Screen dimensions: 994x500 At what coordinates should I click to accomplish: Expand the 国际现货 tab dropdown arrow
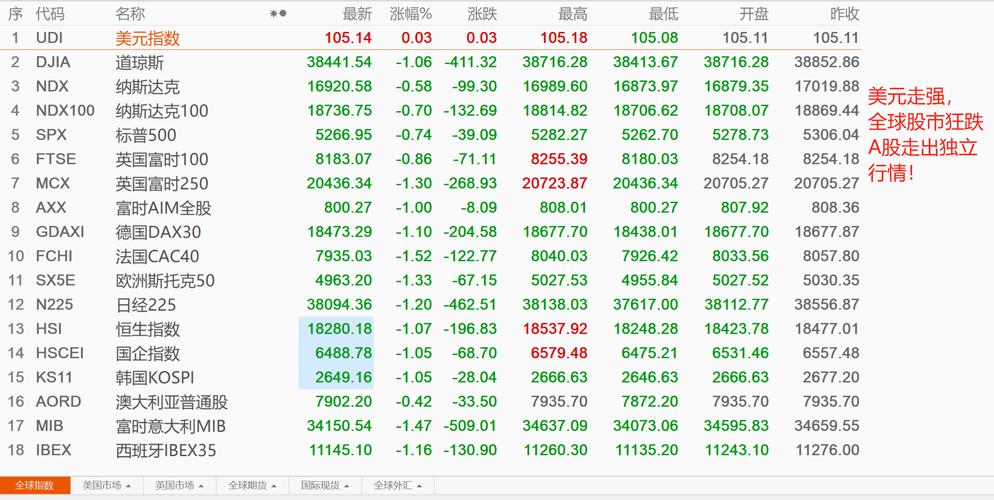pyautogui.click(x=347, y=486)
